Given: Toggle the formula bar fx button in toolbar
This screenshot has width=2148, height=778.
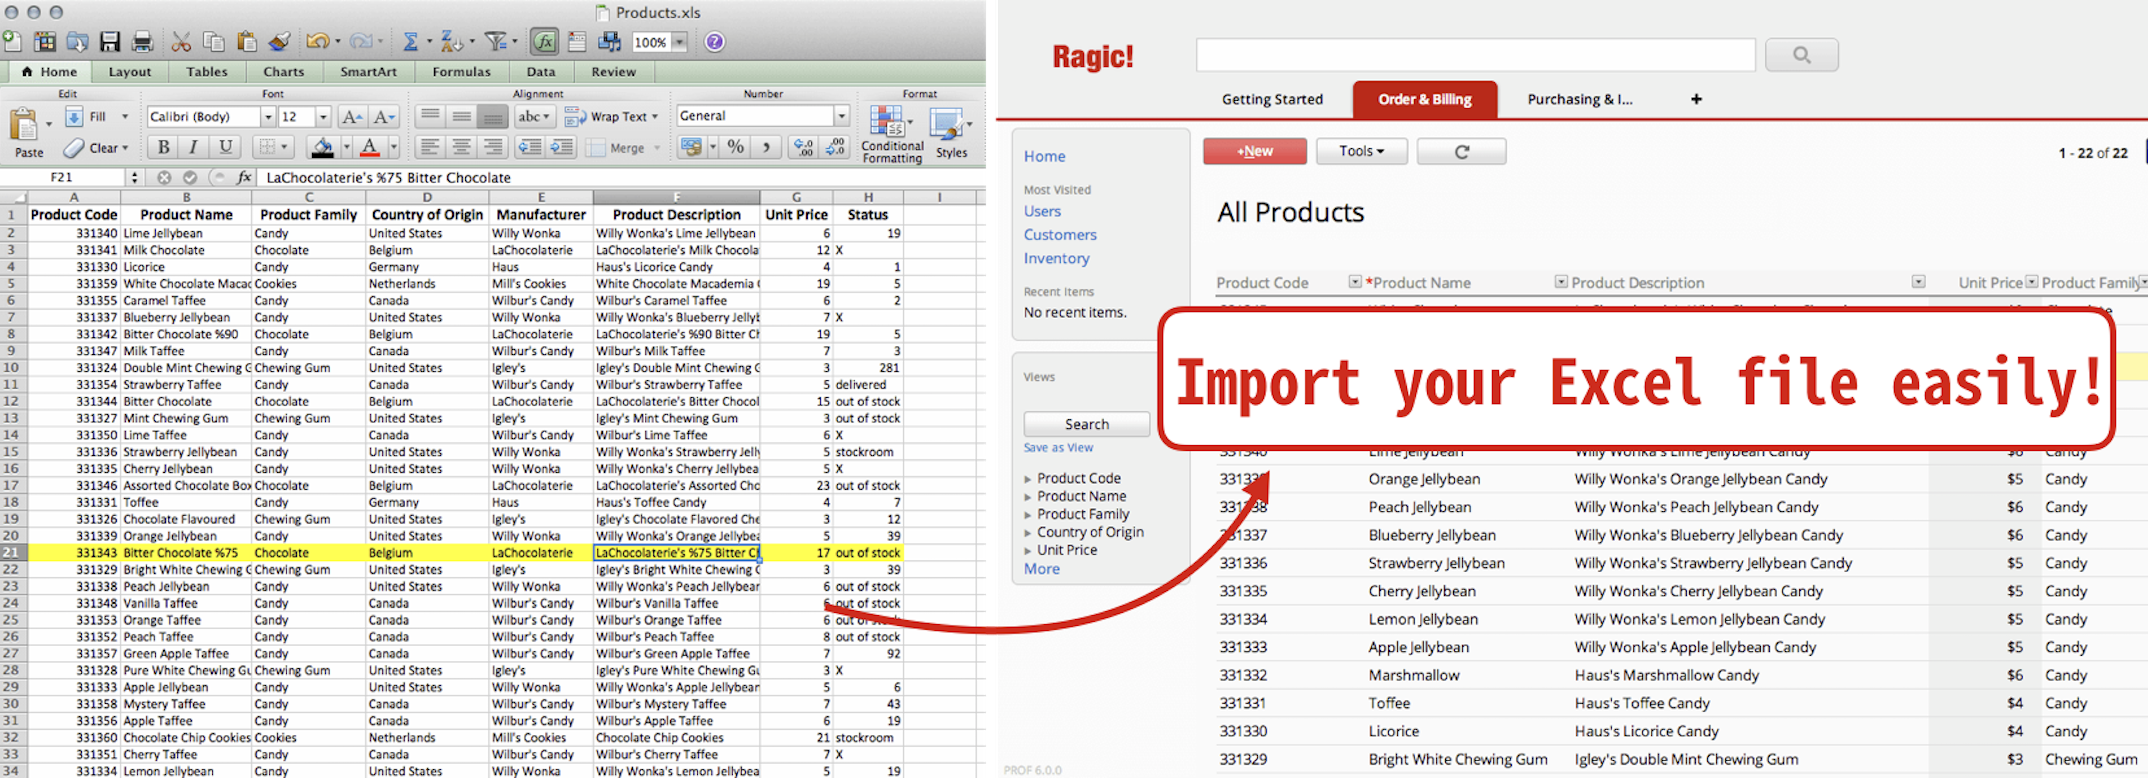Looking at the screenshot, I should [544, 41].
